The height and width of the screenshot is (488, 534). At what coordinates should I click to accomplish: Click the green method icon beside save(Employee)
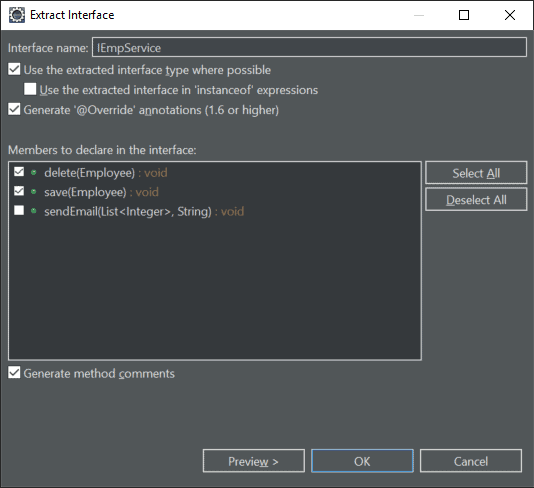coord(33,192)
